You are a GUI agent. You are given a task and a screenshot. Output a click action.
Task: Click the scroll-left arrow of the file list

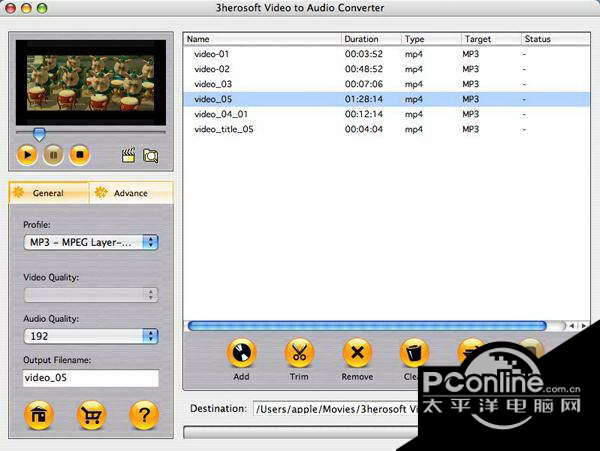572,326
